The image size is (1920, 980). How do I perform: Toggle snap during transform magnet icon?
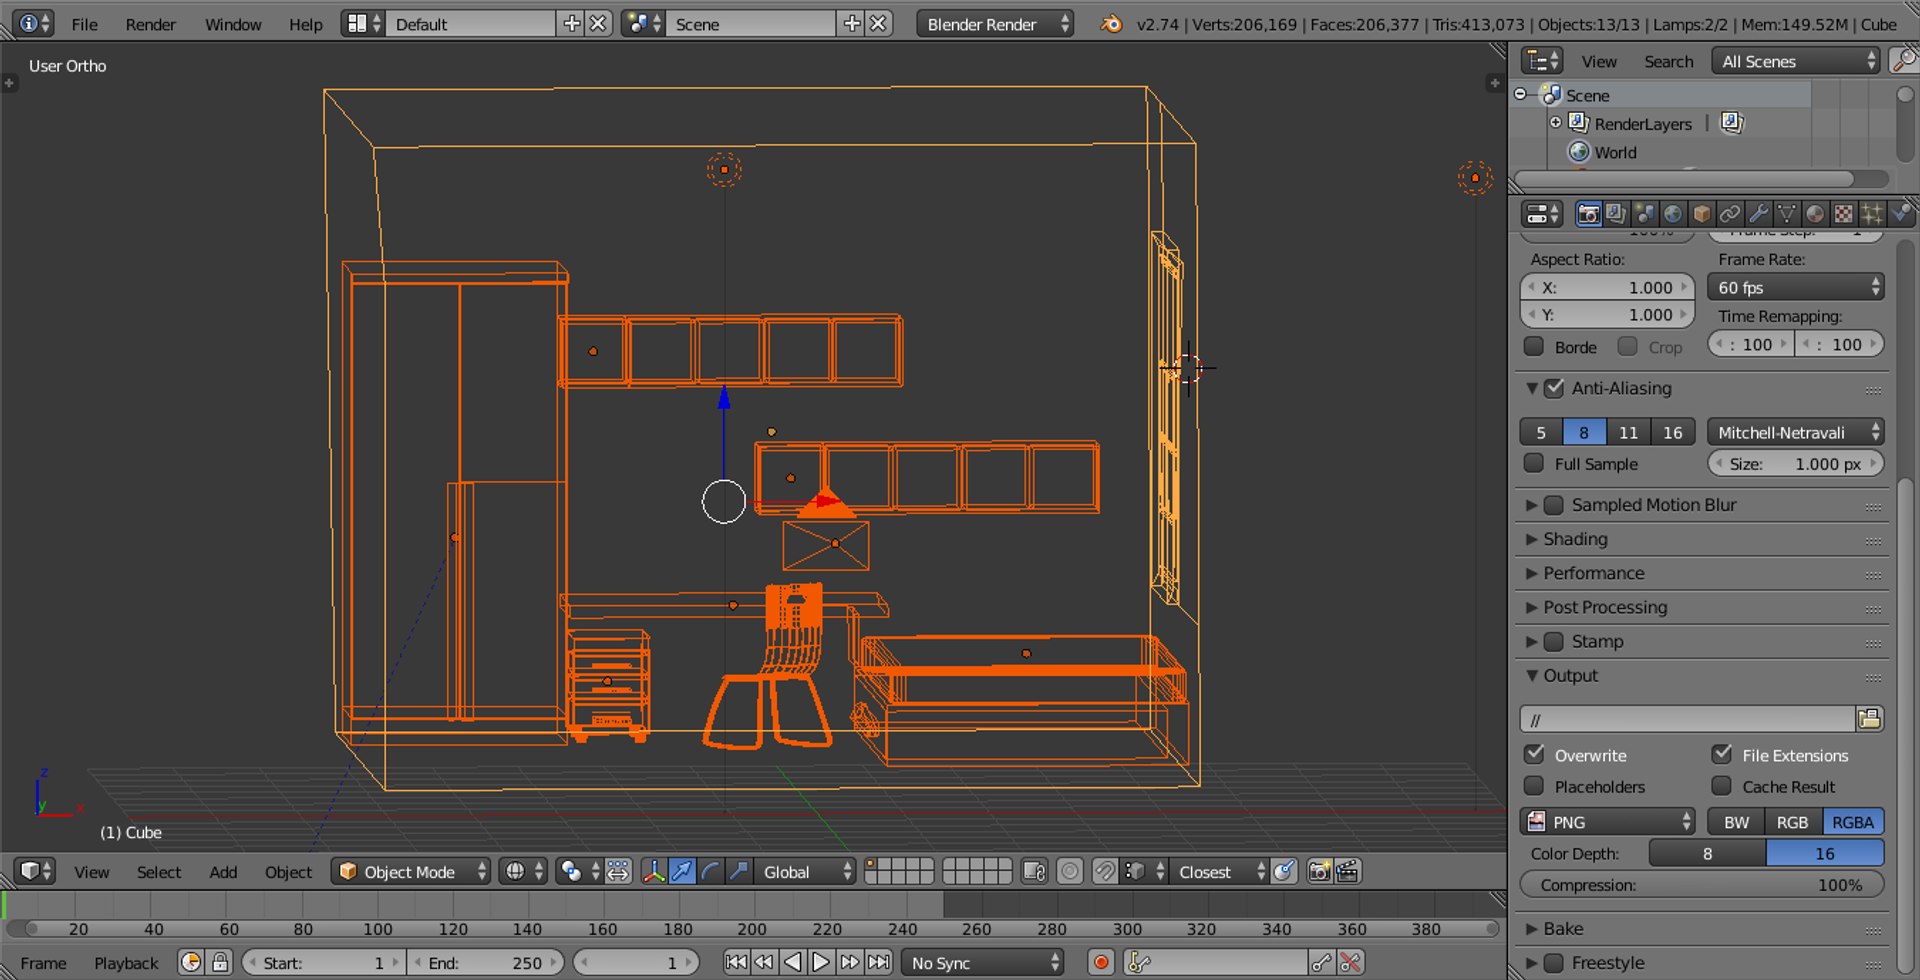pos(1105,872)
